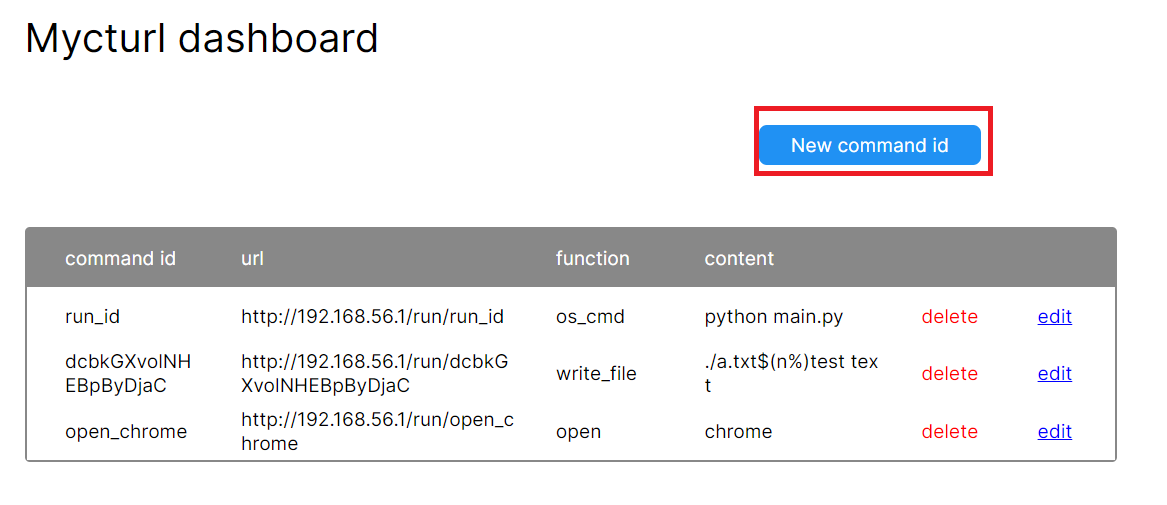The image size is (1167, 505).
Task: Edit the run_id command
Action: click(x=1054, y=316)
